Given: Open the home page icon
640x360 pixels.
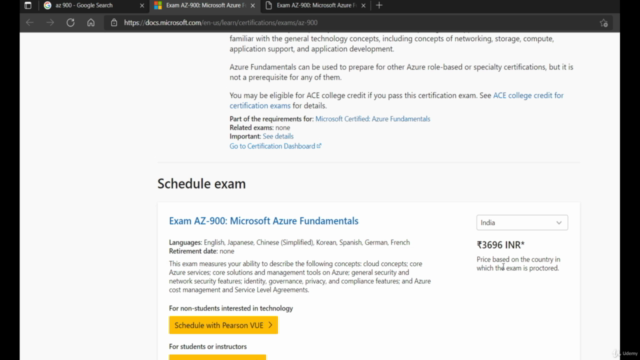Looking at the screenshot, I should click(x=91, y=22).
